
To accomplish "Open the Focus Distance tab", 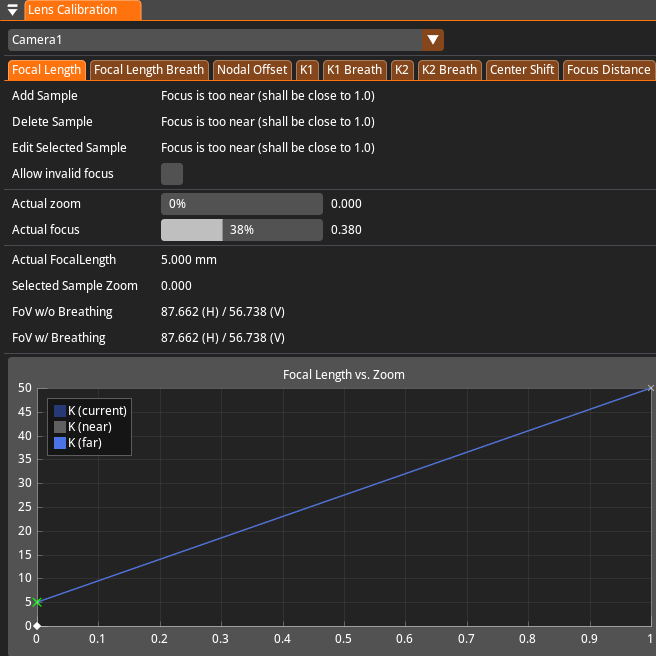I will 608,70.
